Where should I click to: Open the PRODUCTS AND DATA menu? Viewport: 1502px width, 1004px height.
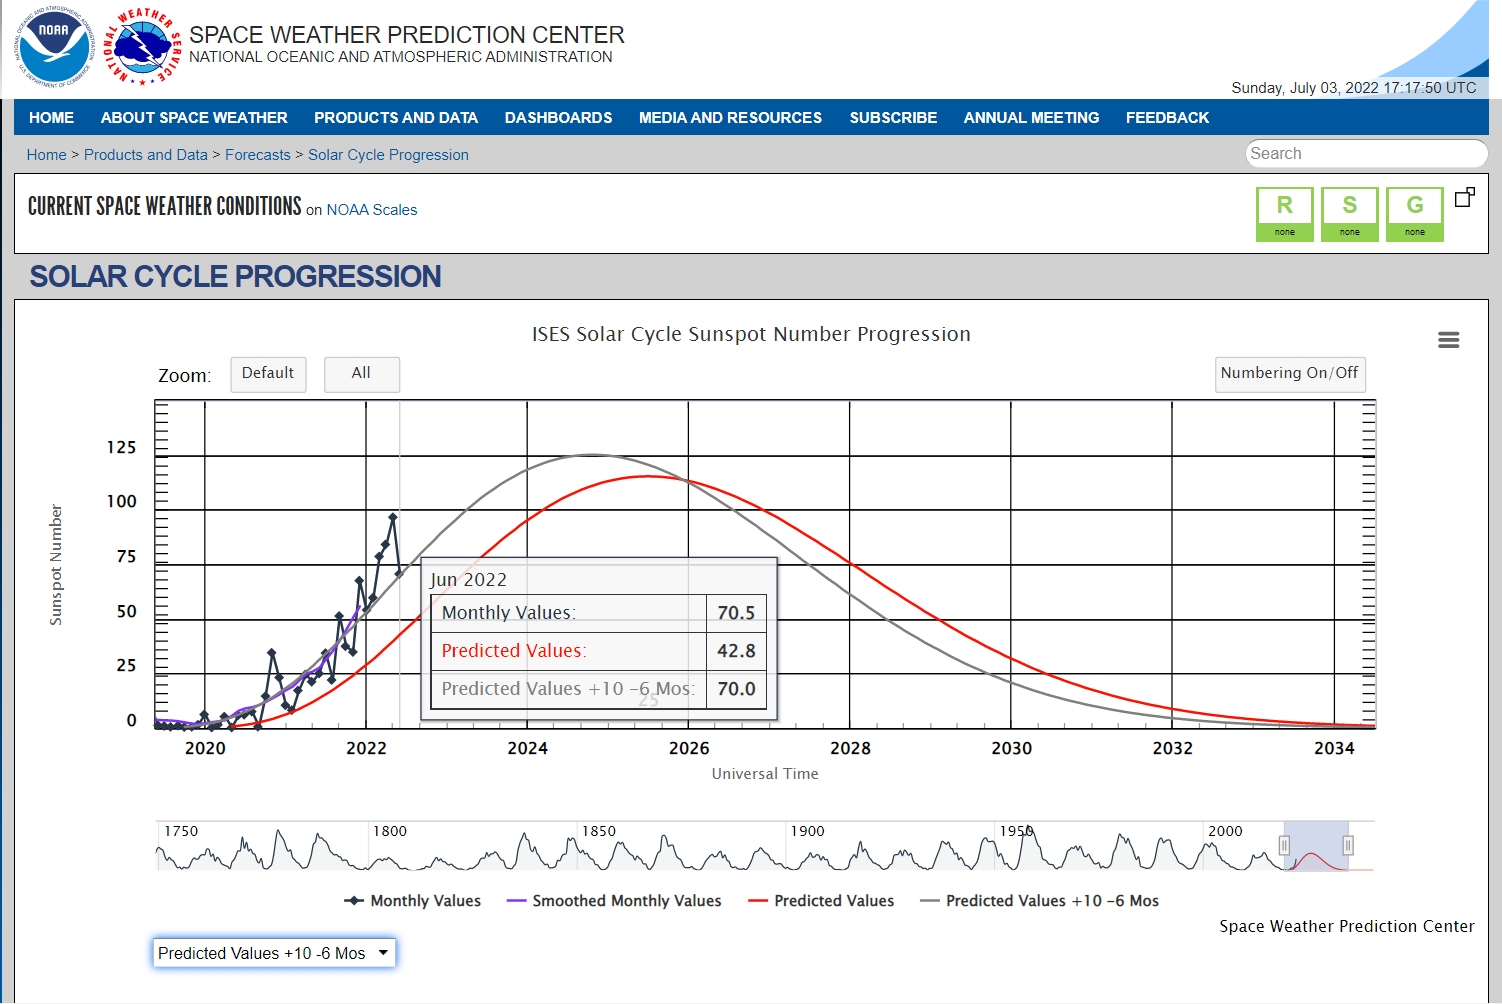(x=396, y=117)
